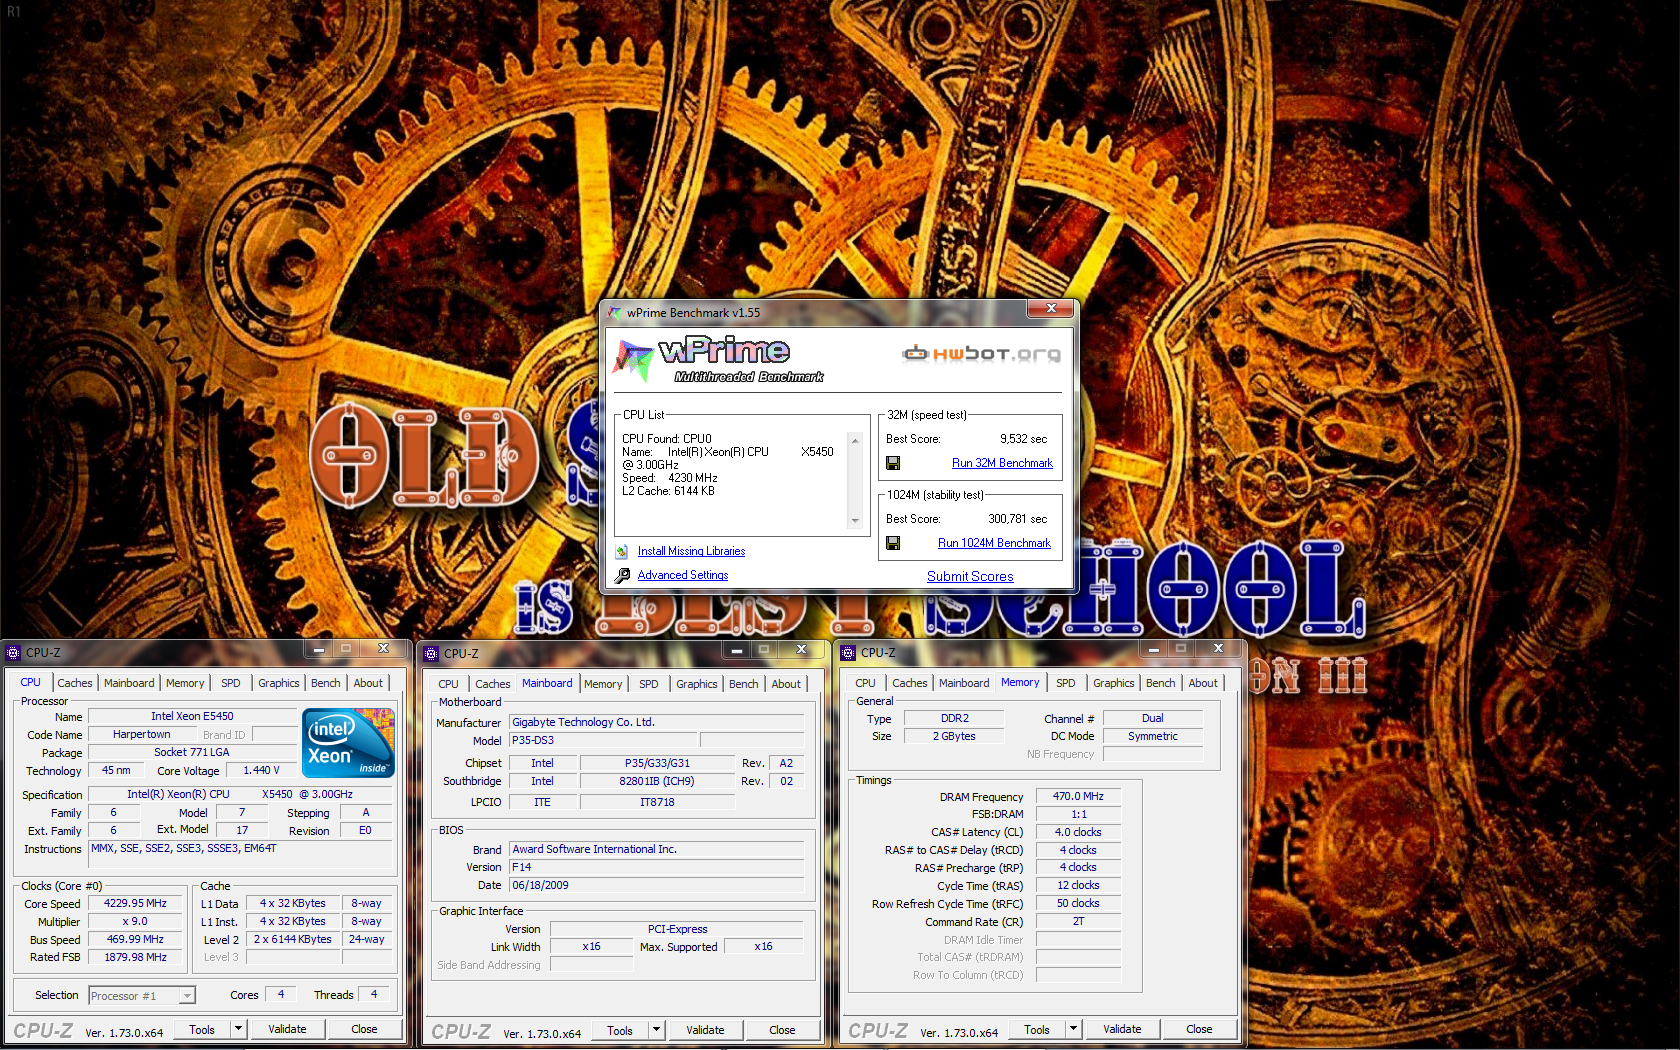The width and height of the screenshot is (1680, 1050).
Task: Click the Name field Intel Xeon E5450
Action: 192,716
